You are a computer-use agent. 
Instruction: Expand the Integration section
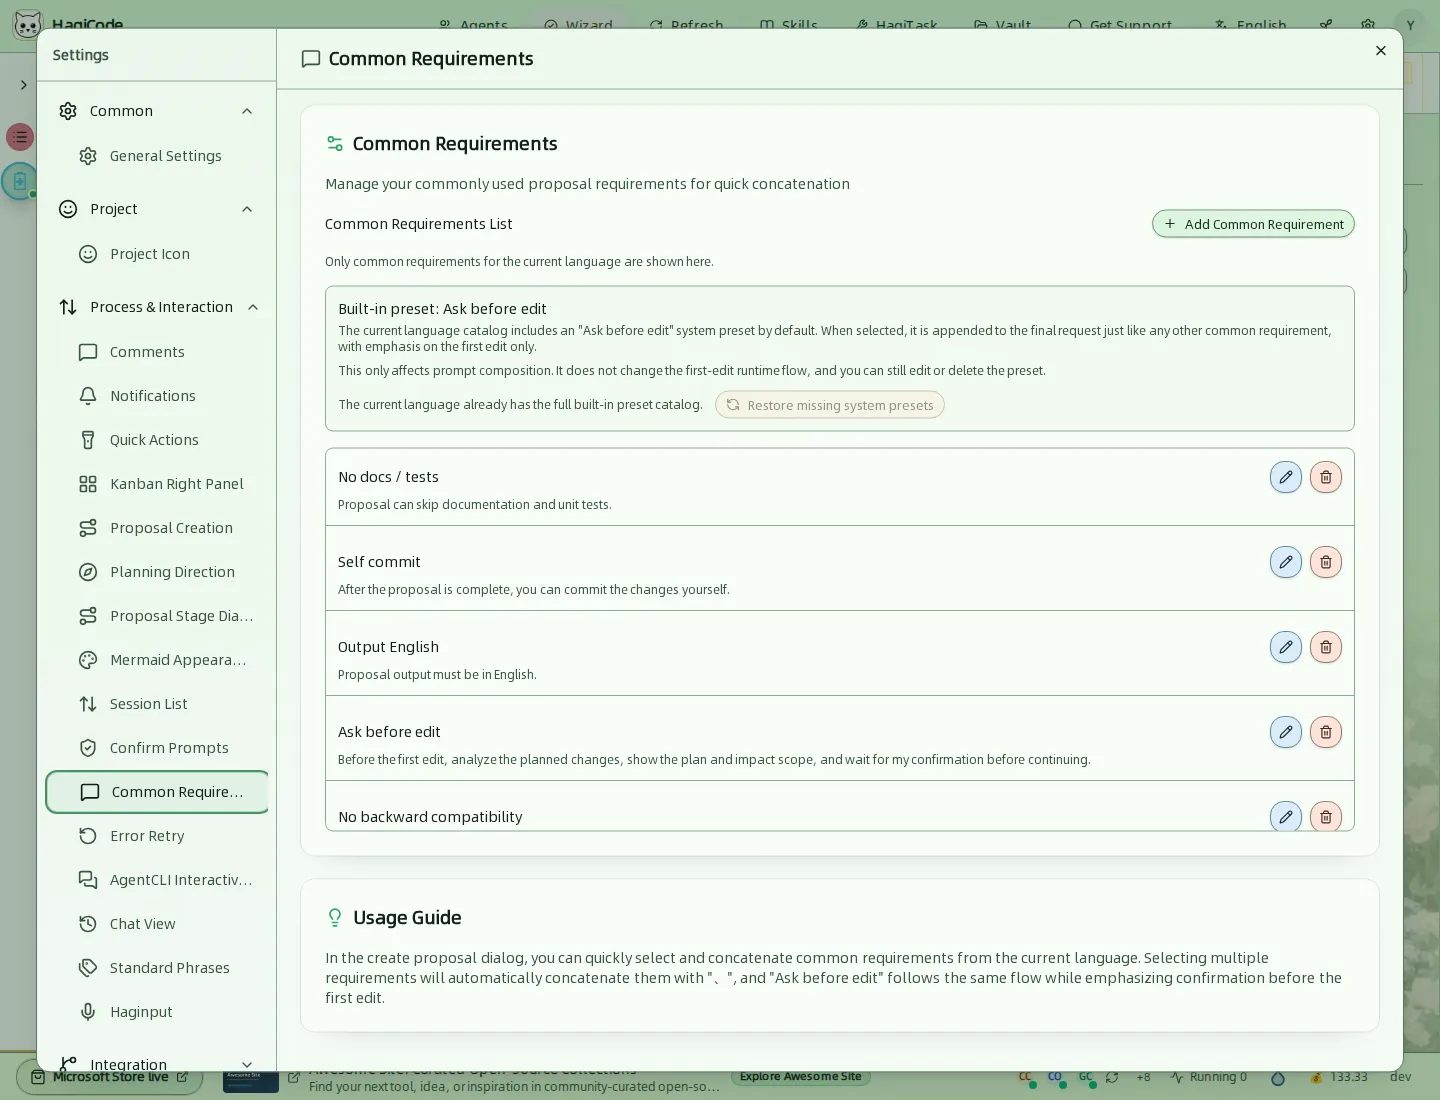coord(247,1064)
